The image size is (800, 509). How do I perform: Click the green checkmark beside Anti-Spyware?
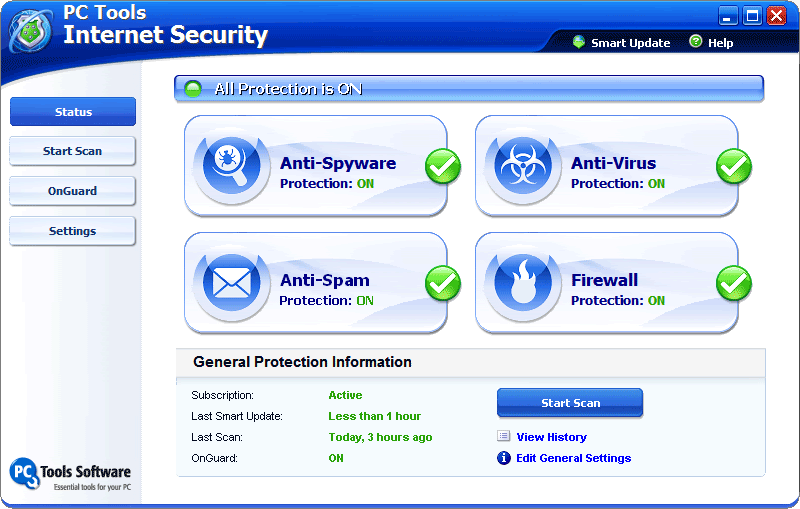pyautogui.click(x=443, y=166)
